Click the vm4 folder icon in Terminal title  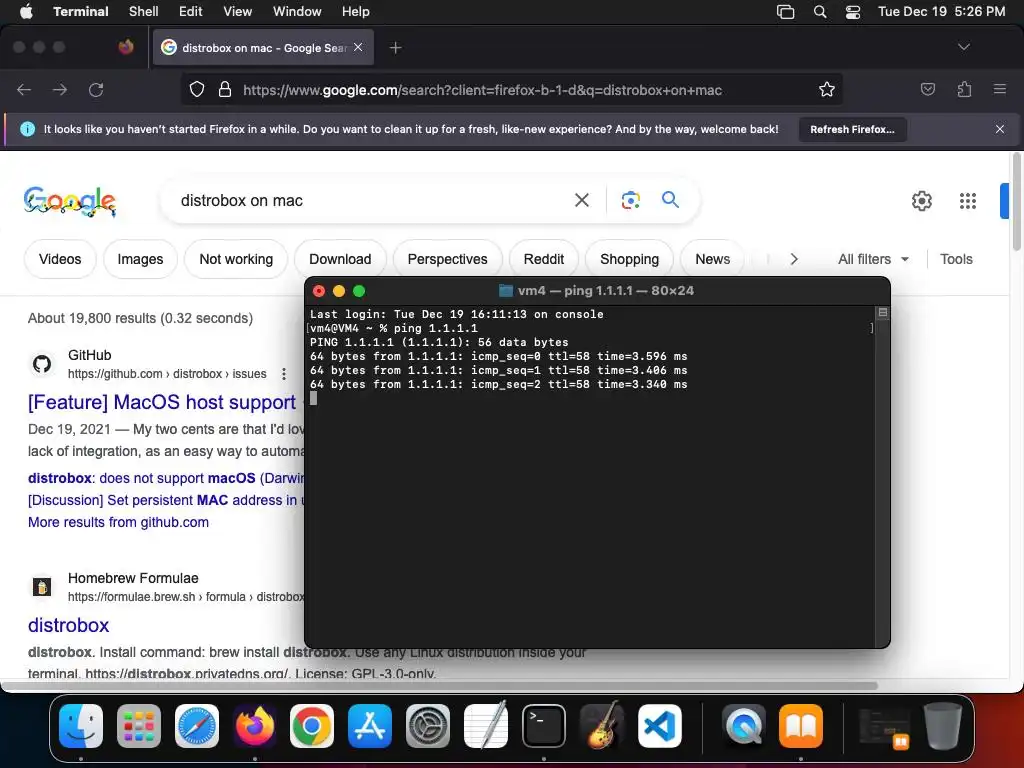(505, 291)
